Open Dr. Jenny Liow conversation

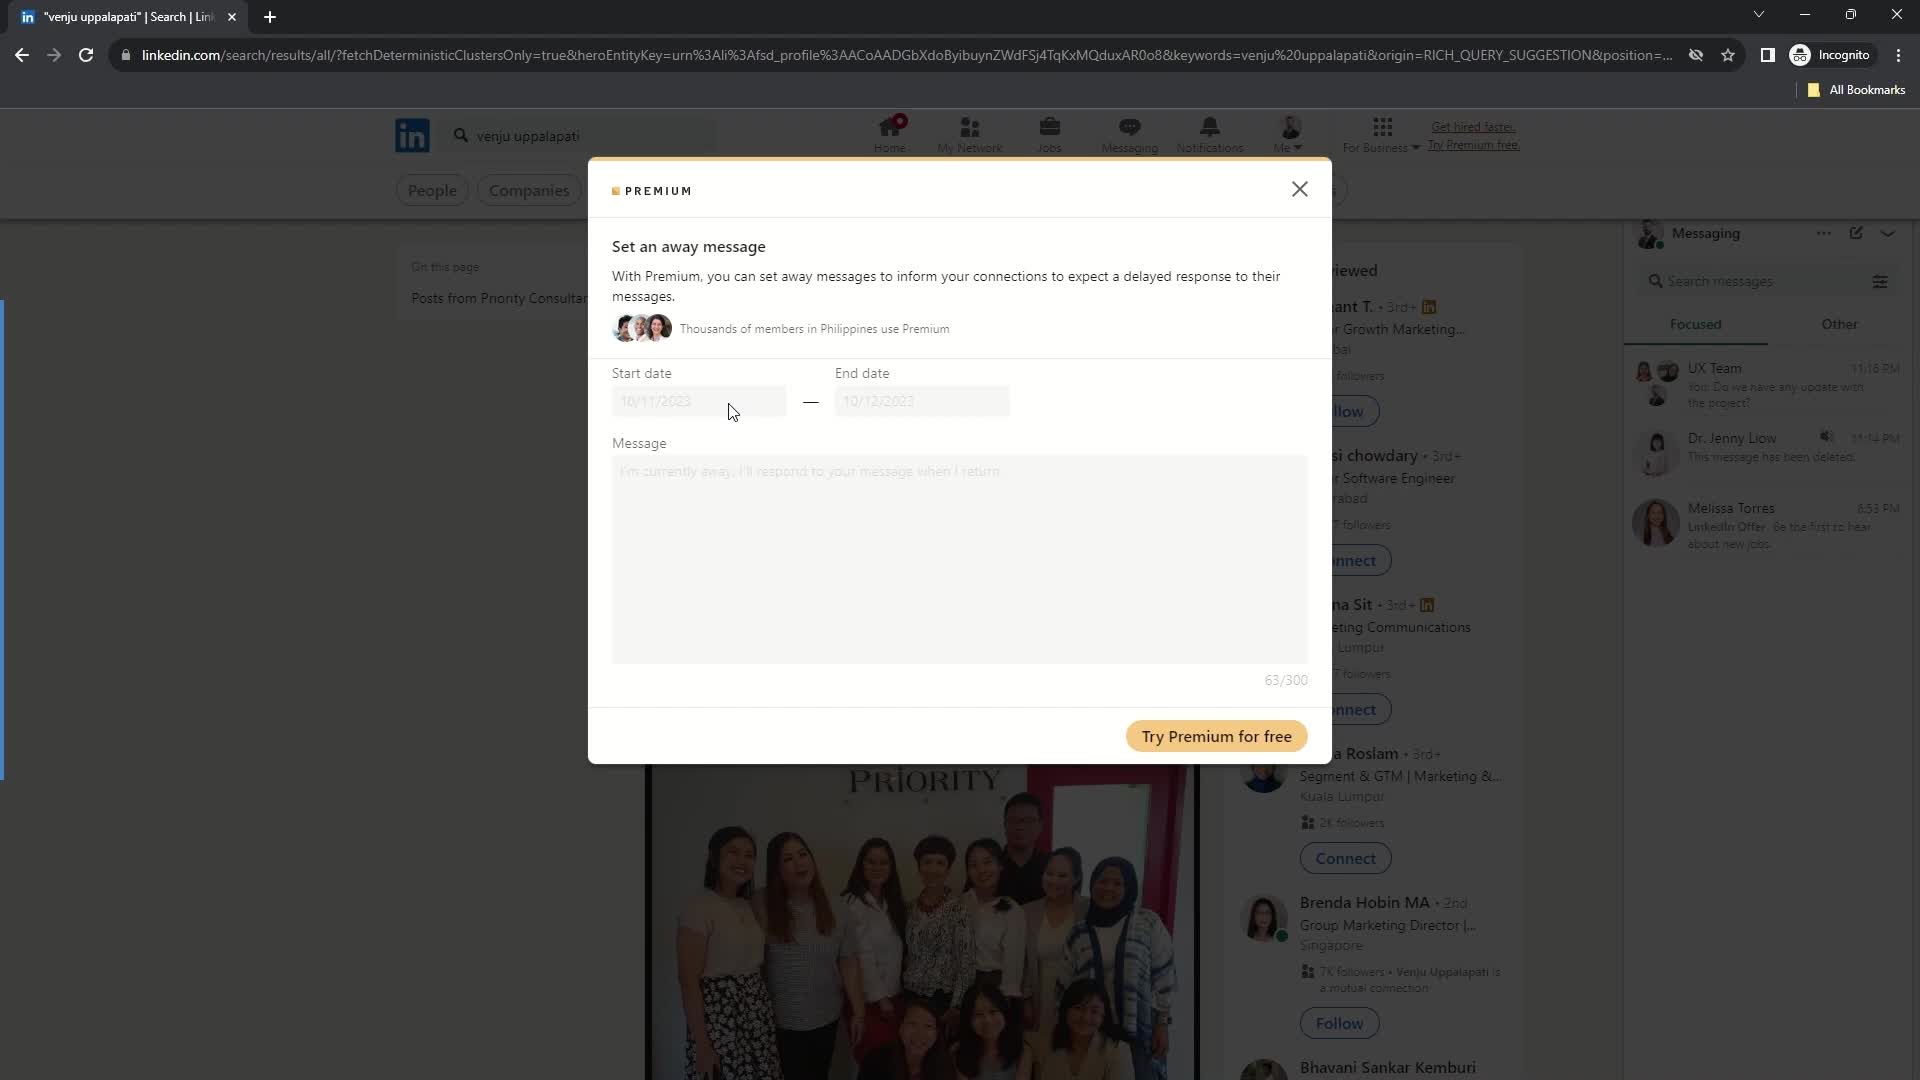click(1766, 452)
